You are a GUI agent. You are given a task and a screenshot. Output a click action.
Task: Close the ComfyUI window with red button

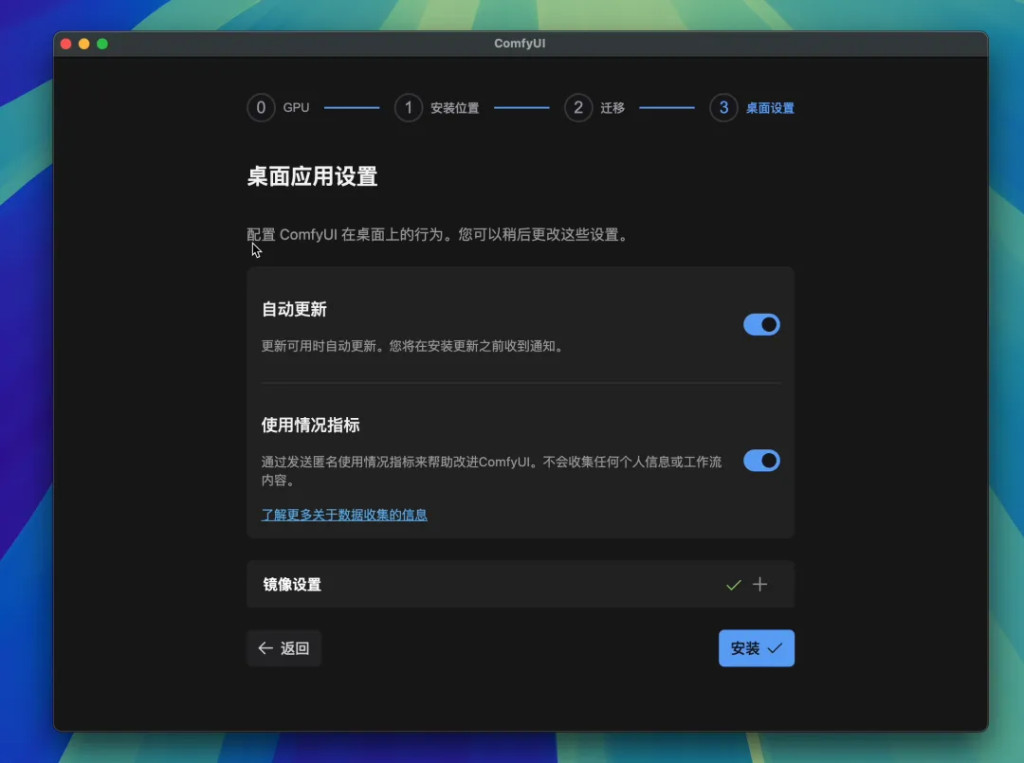pos(66,44)
